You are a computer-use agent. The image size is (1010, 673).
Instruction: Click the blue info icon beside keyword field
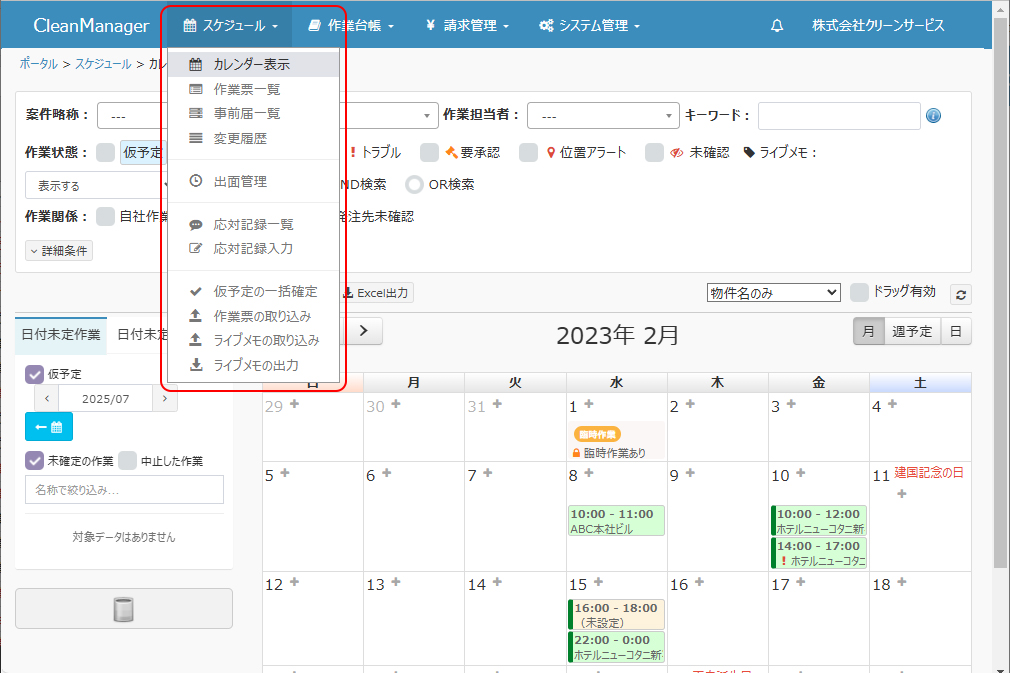pos(933,116)
